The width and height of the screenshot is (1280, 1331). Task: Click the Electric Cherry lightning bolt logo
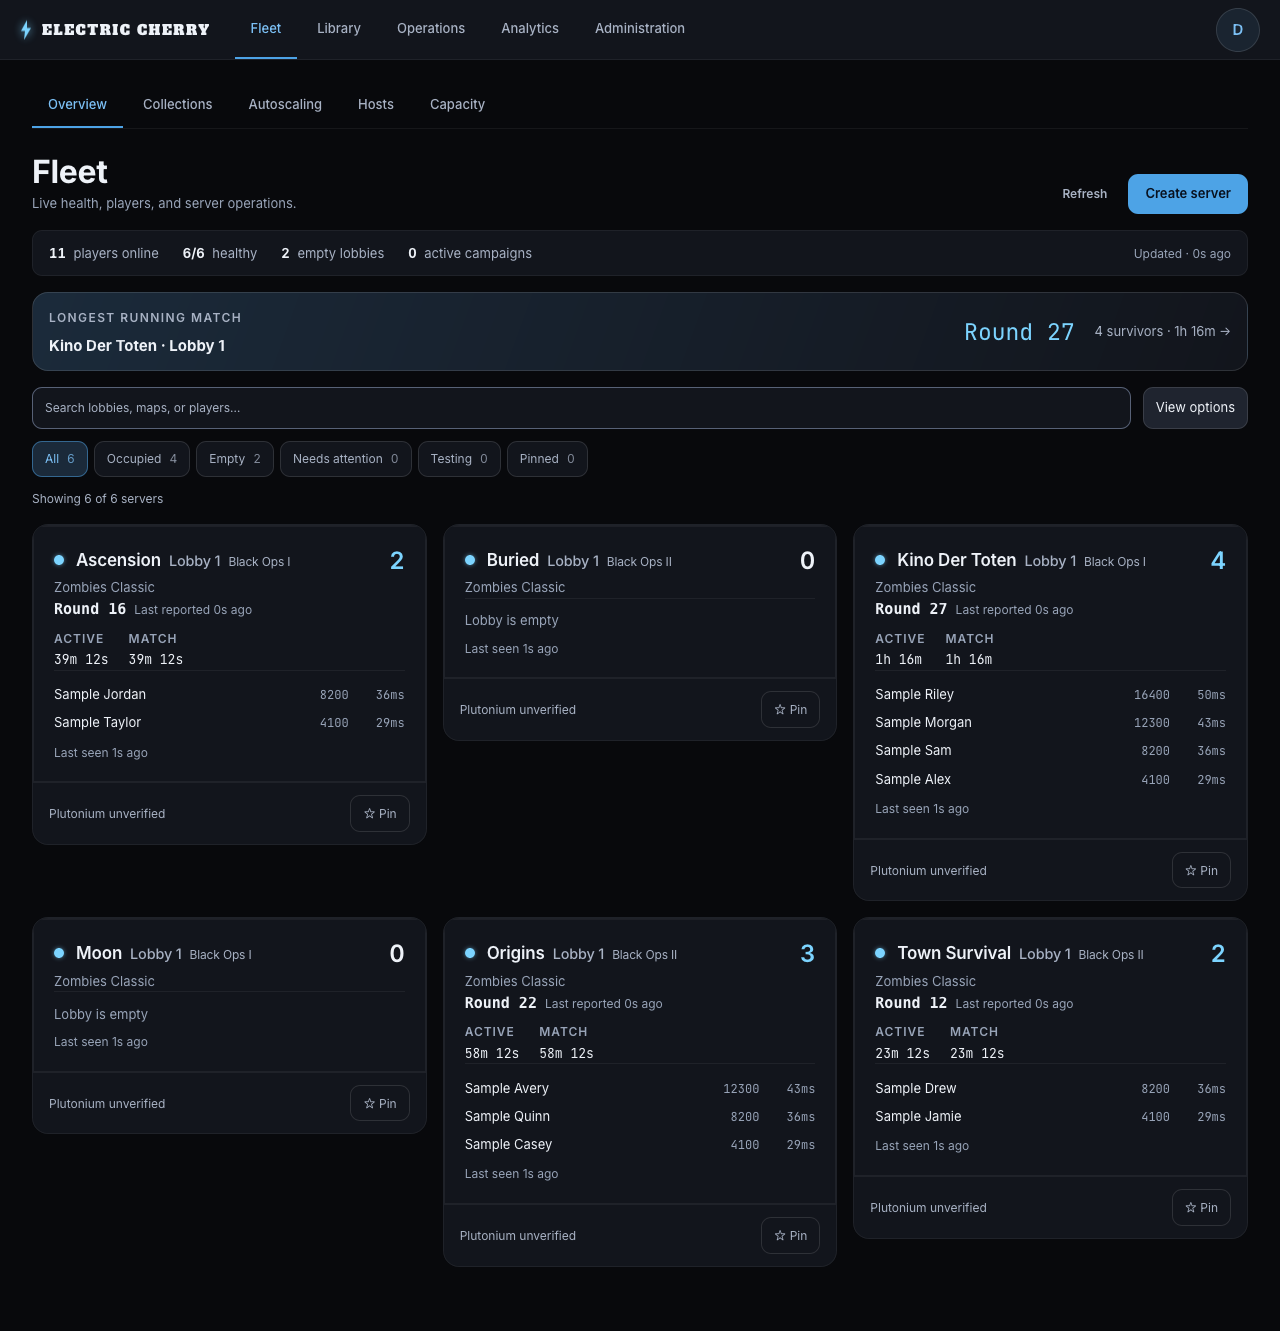click(x=26, y=30)
